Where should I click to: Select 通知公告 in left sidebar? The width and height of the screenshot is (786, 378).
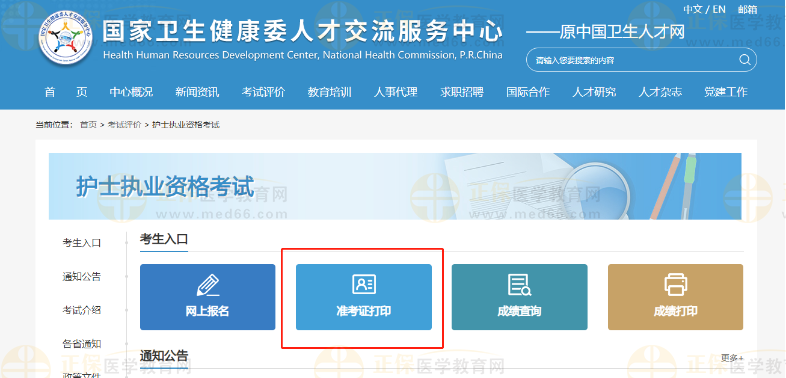pyautogui.click(x=82, y=276)
